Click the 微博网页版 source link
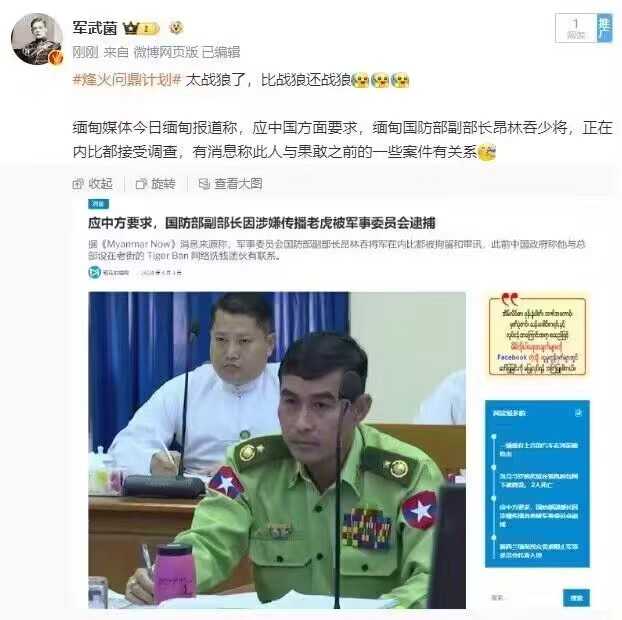Screen dimensions: 622x620 click(166, 52)
